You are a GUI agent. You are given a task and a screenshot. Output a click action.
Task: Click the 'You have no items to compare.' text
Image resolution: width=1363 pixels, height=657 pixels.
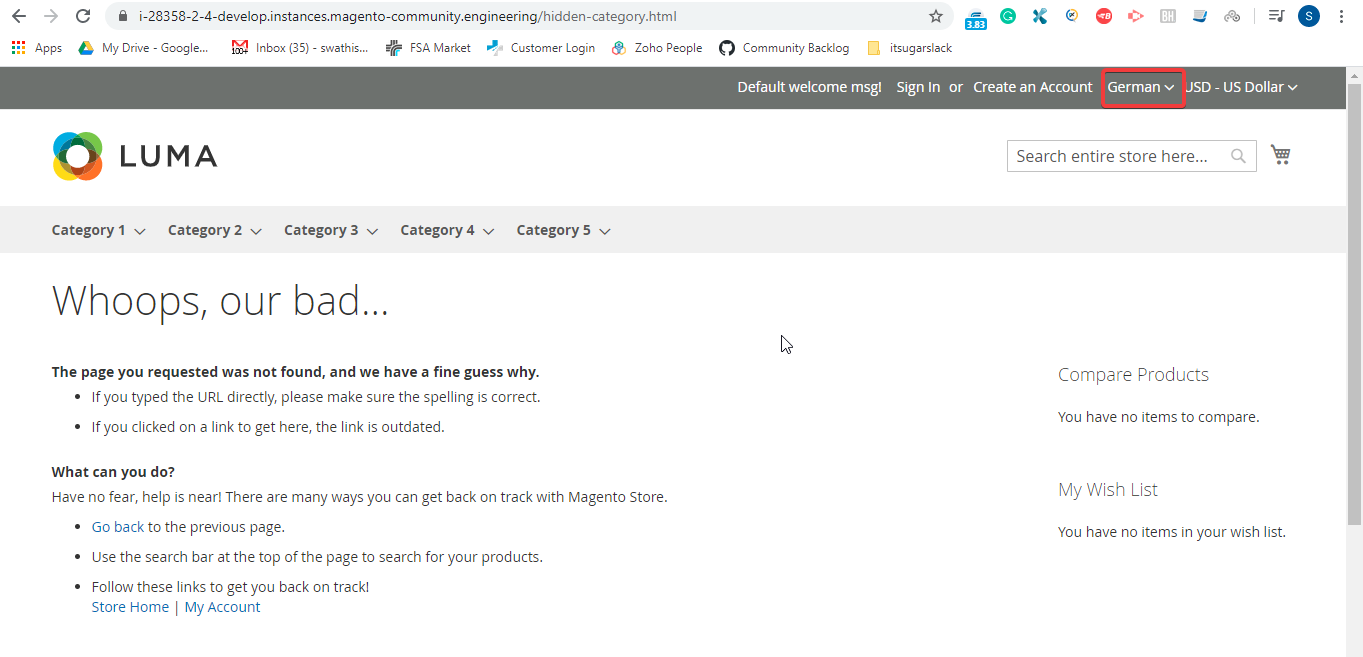(x=1159, y=417)
